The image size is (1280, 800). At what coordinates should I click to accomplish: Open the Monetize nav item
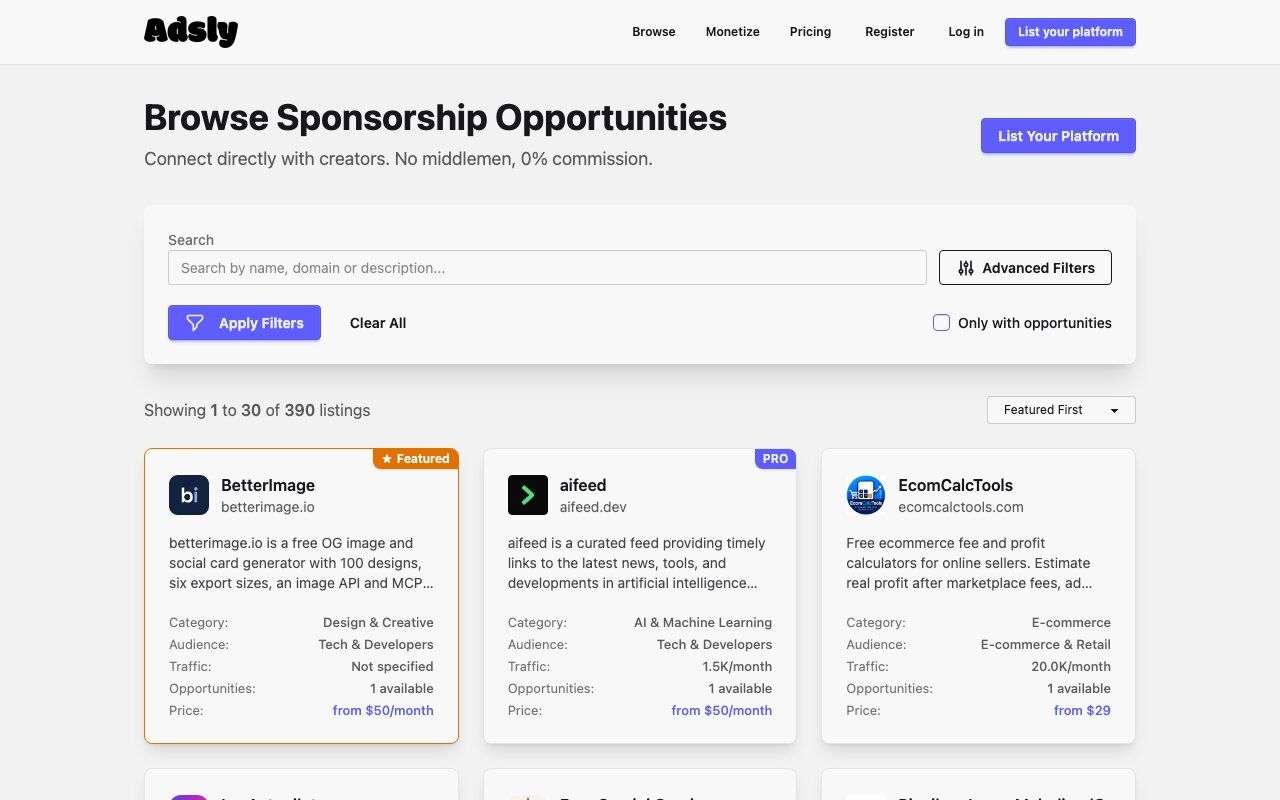click(x=733, y=32)
